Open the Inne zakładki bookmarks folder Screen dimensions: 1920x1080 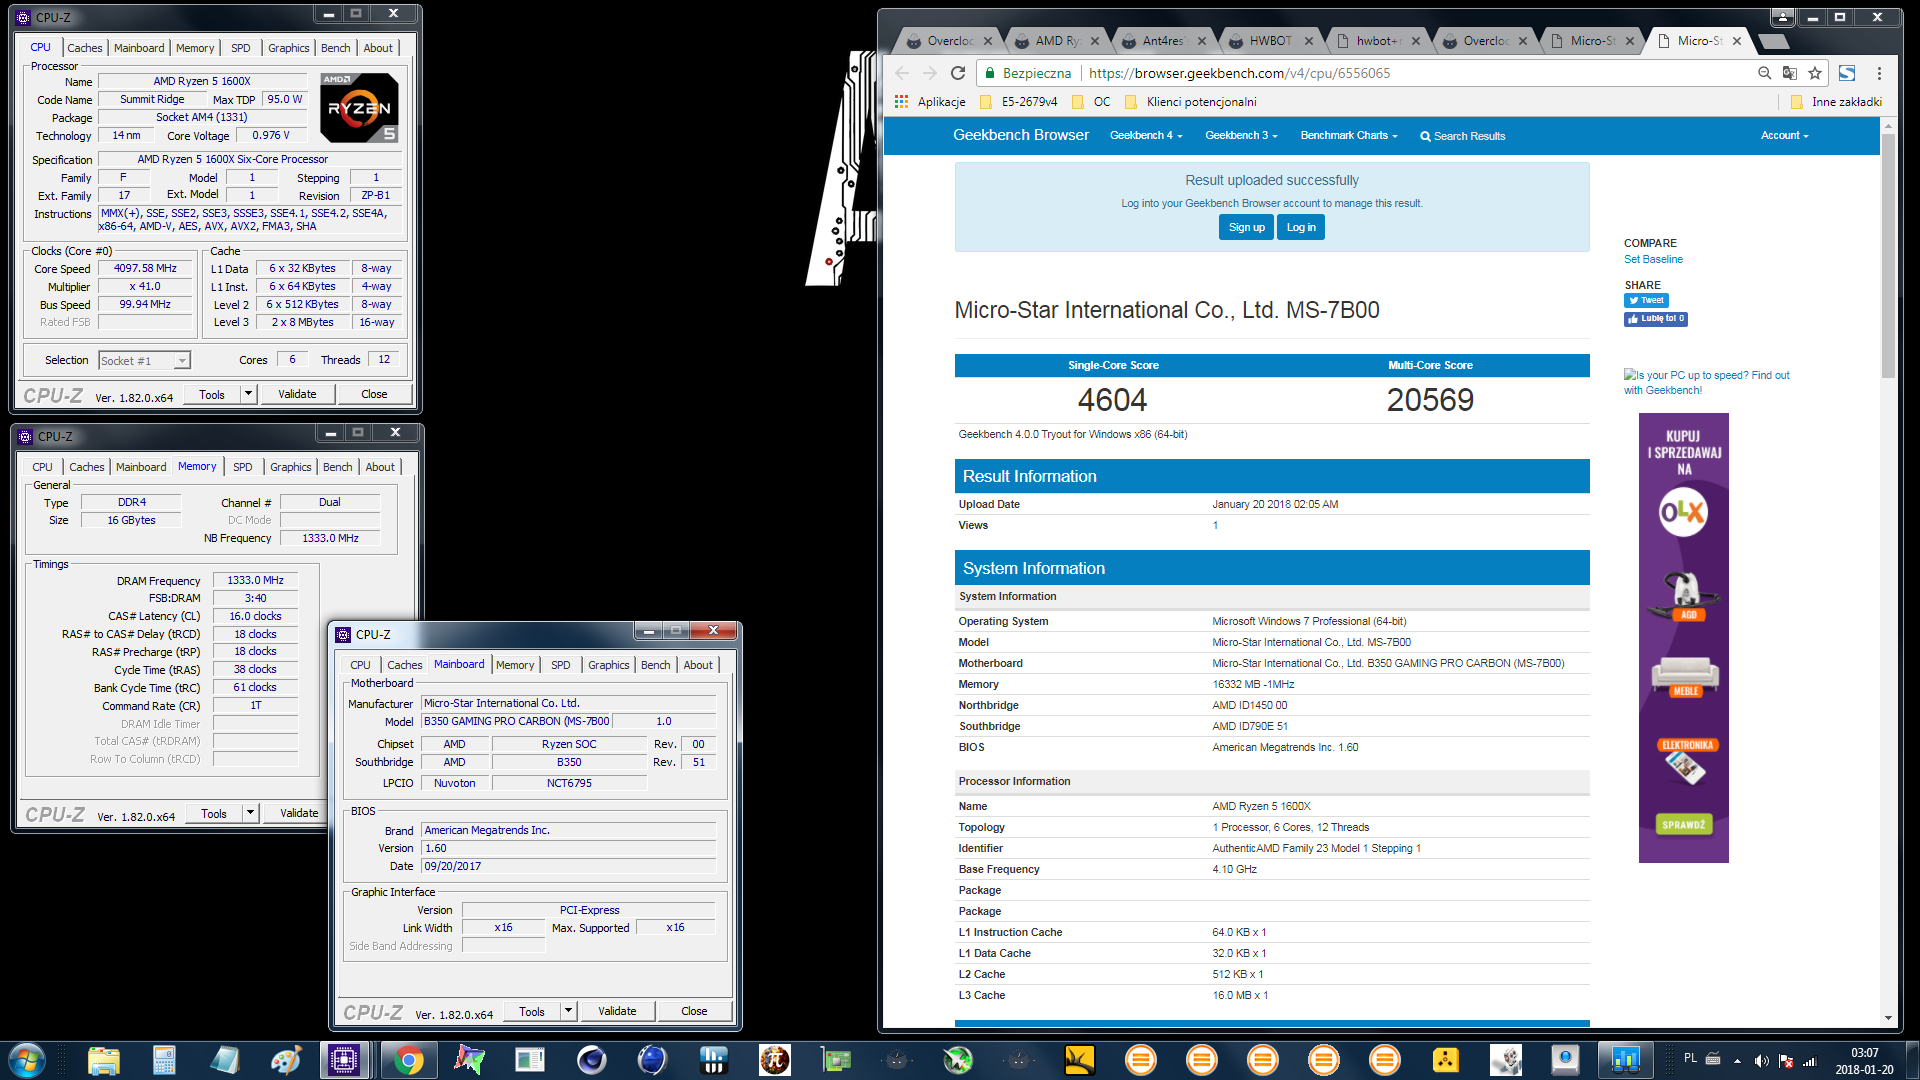1836,102
